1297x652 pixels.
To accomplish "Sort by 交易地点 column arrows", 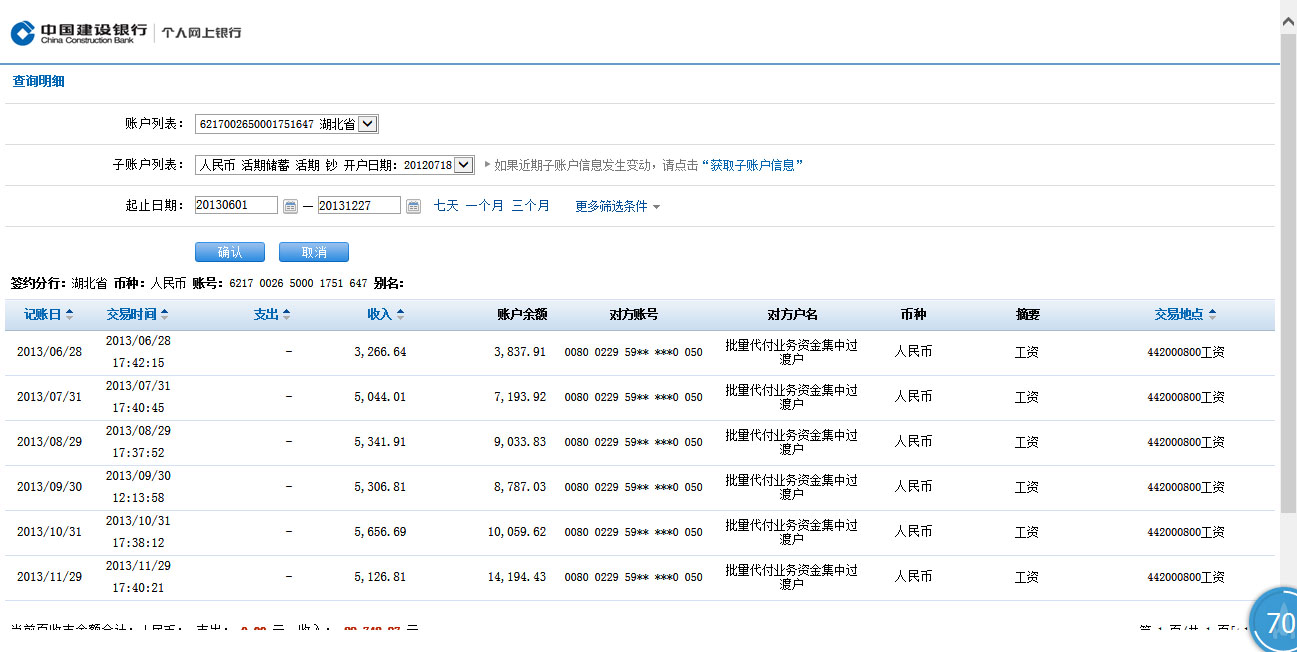I will point(1212,314).
